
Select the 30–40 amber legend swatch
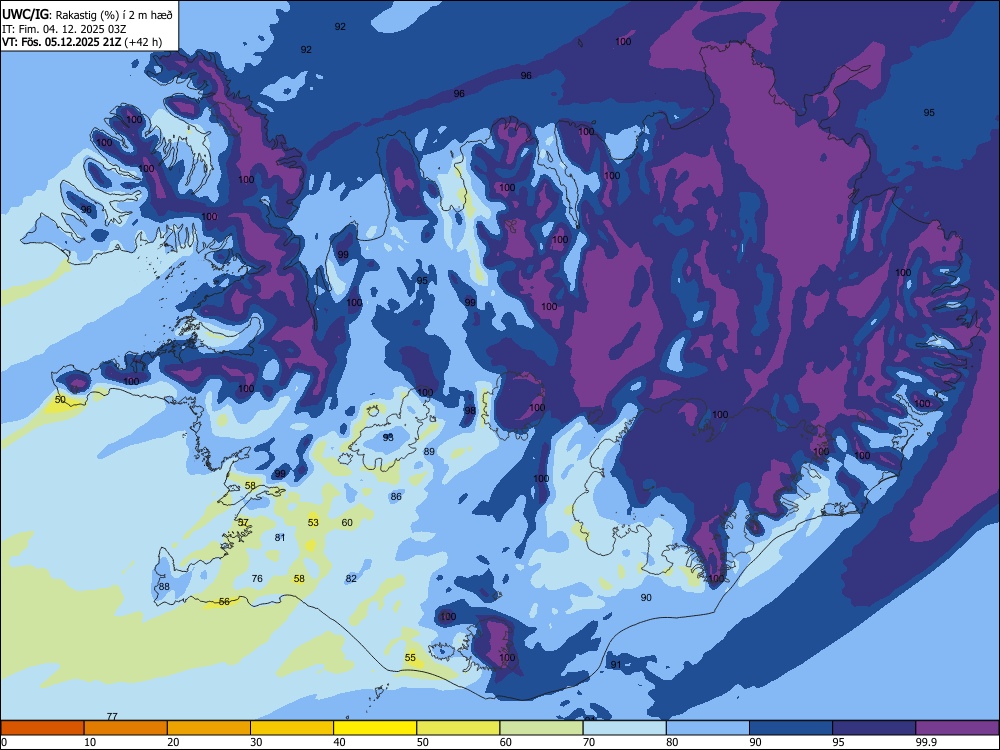(x=292, y=728)
